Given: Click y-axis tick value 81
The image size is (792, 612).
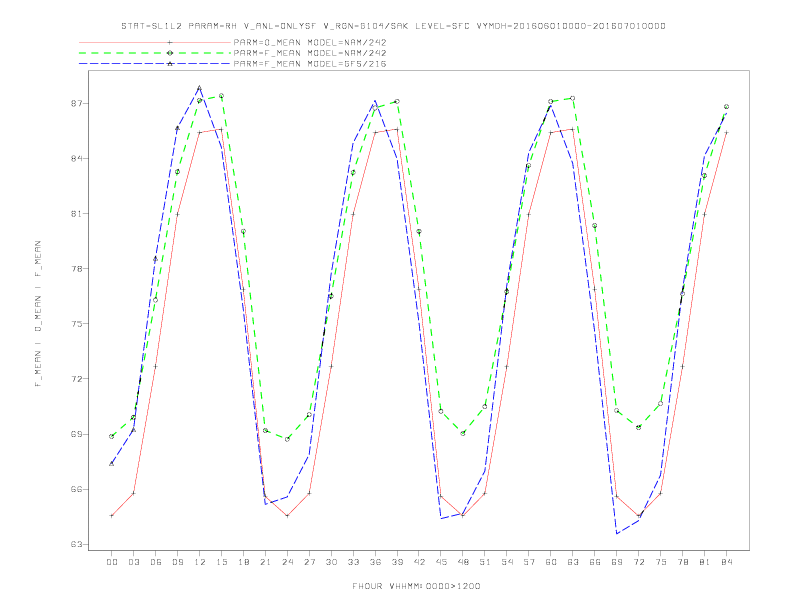Looking at the screenshot, I should tap(76, 214).
